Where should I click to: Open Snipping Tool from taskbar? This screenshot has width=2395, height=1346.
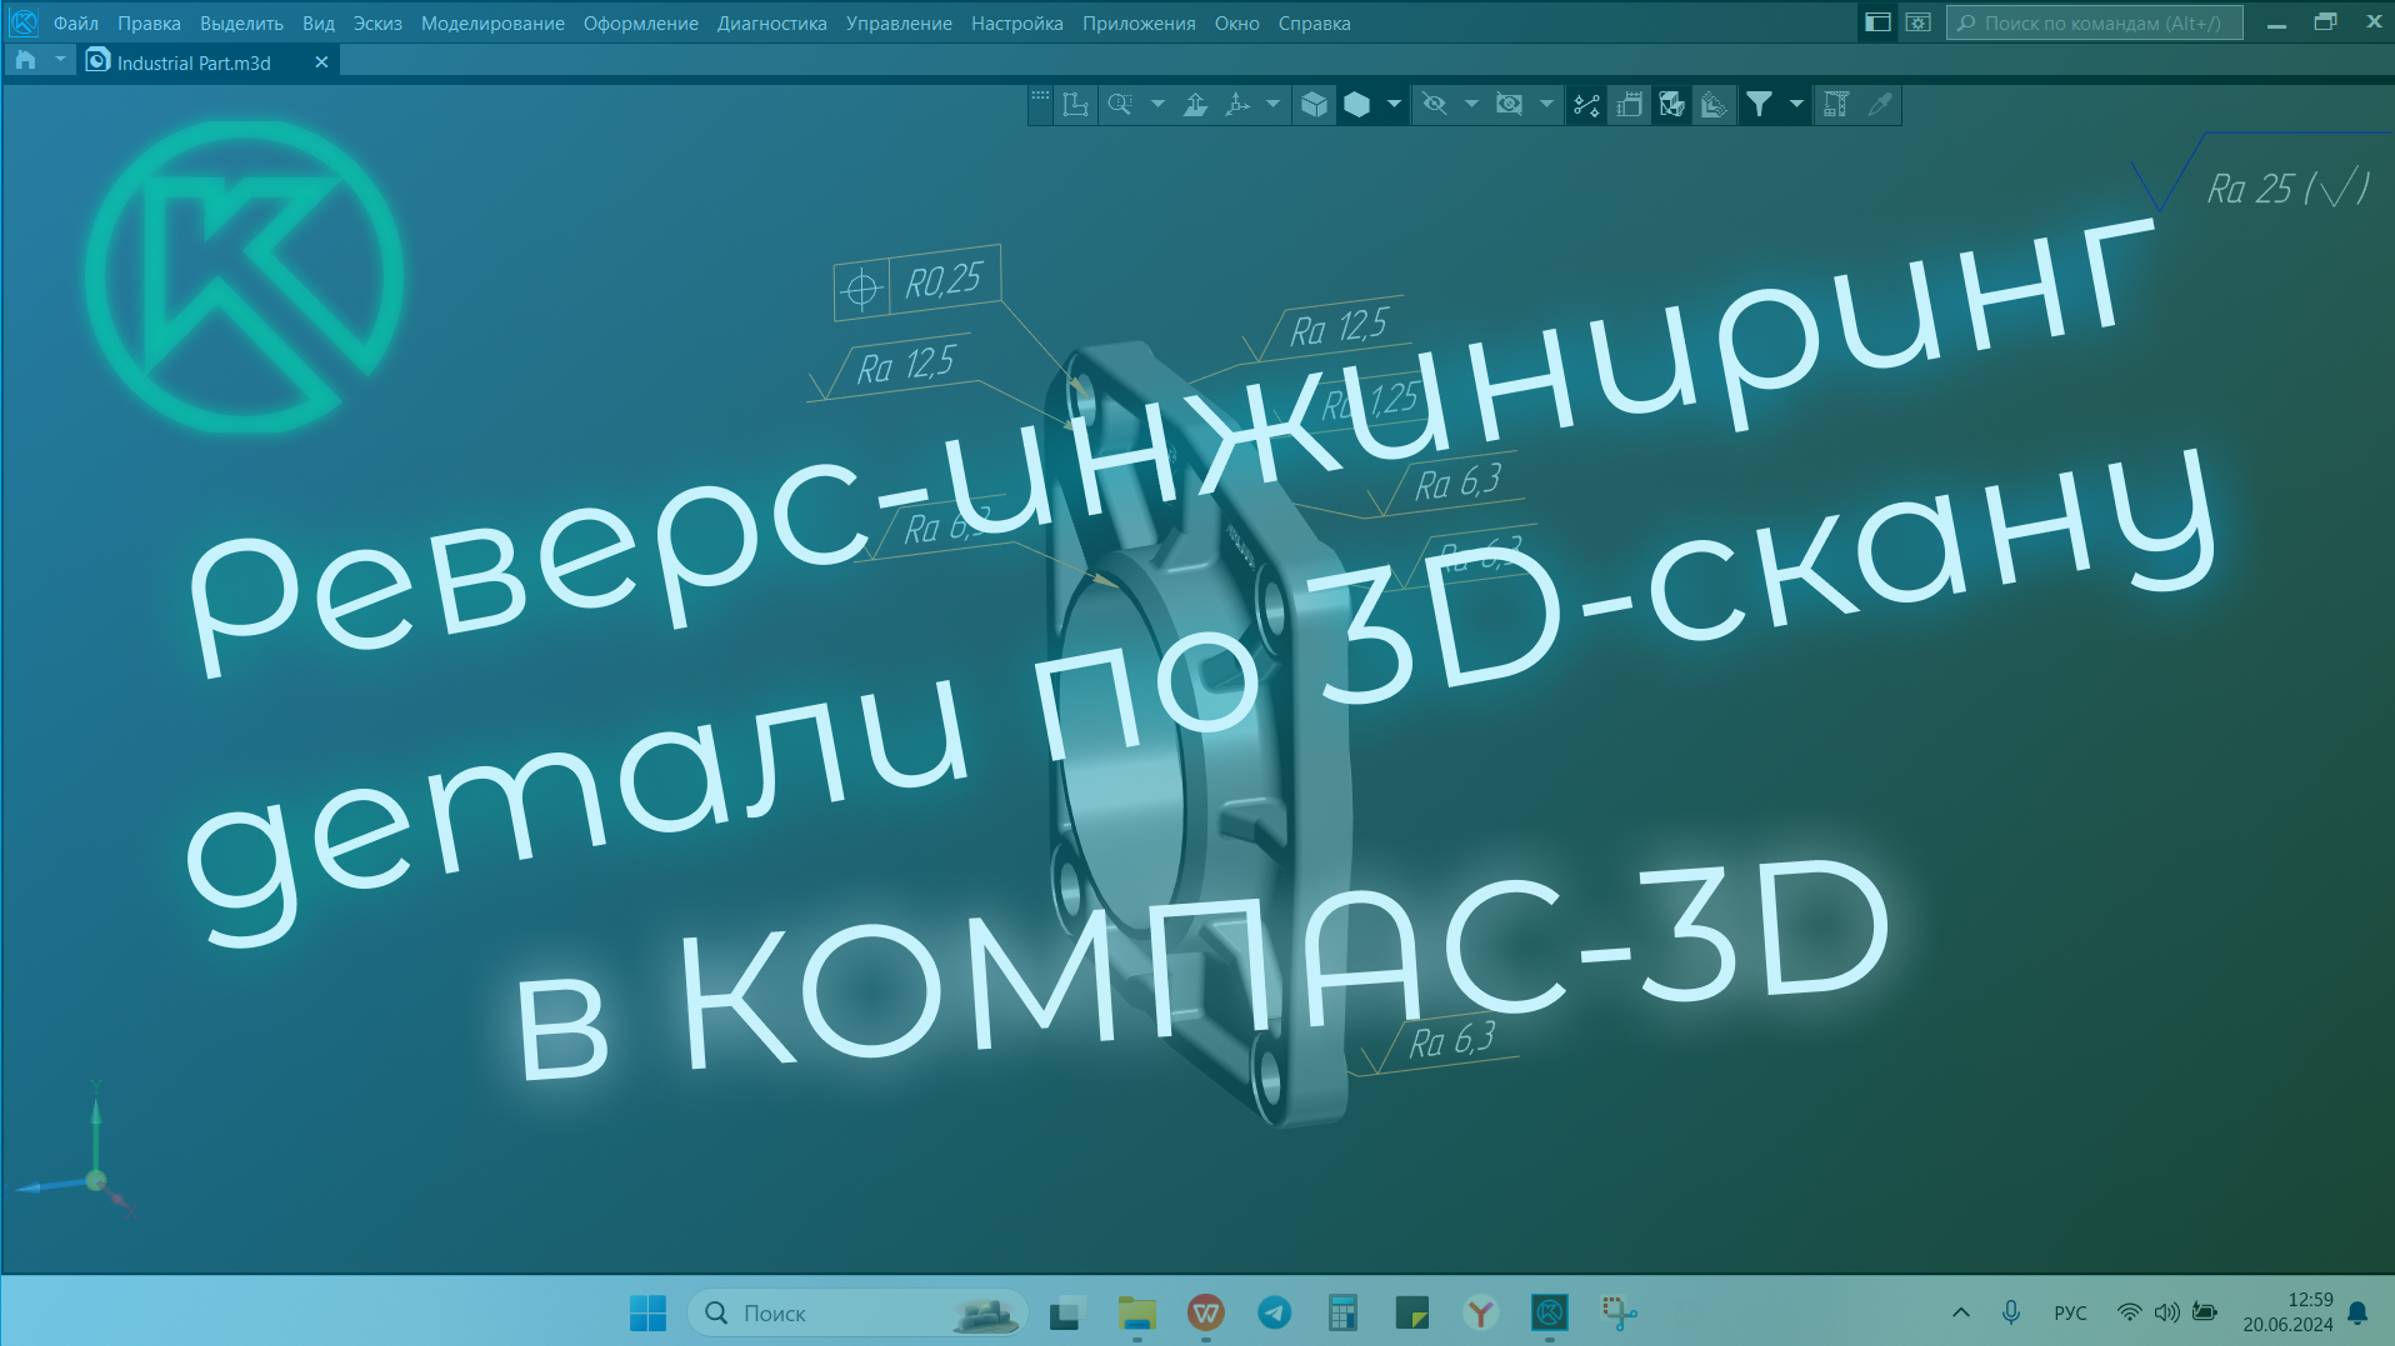pyautogui.click(x=1619, y=1312)
